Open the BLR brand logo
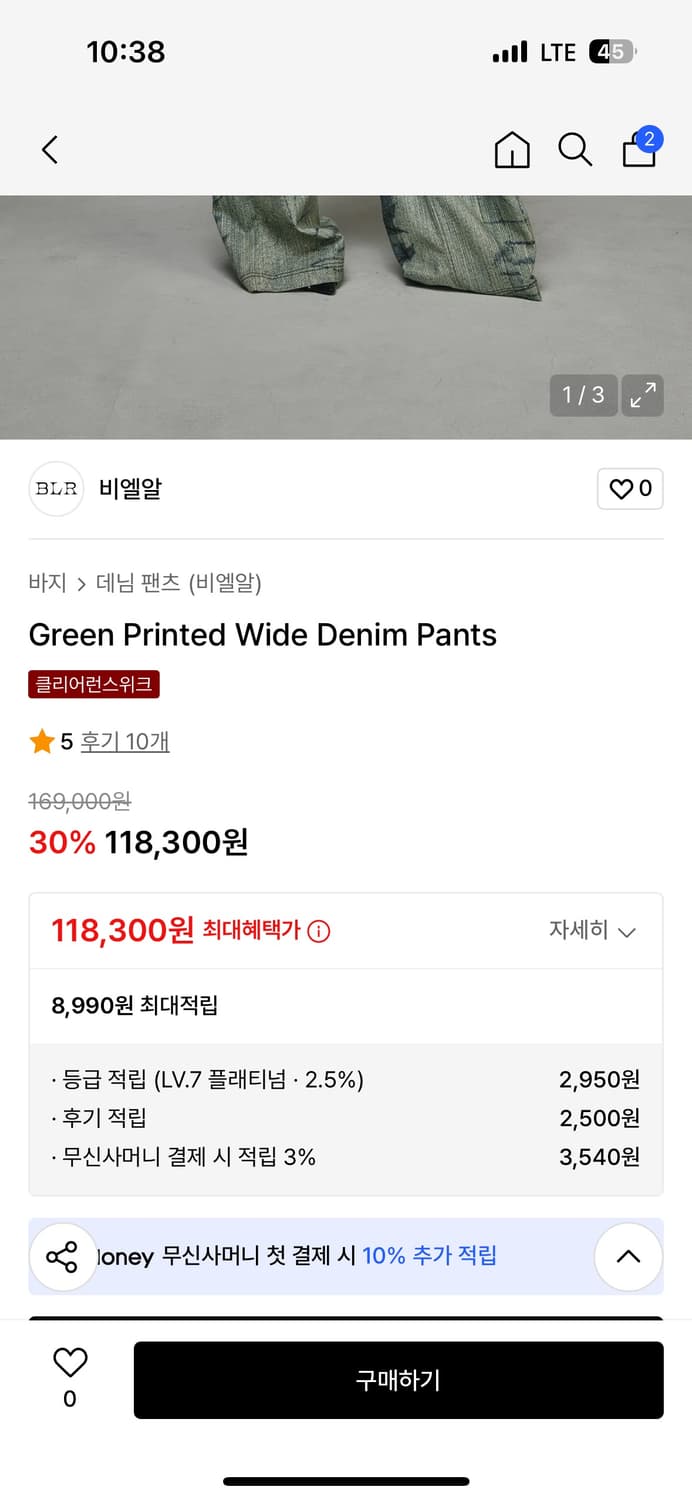 pos(56,489)
